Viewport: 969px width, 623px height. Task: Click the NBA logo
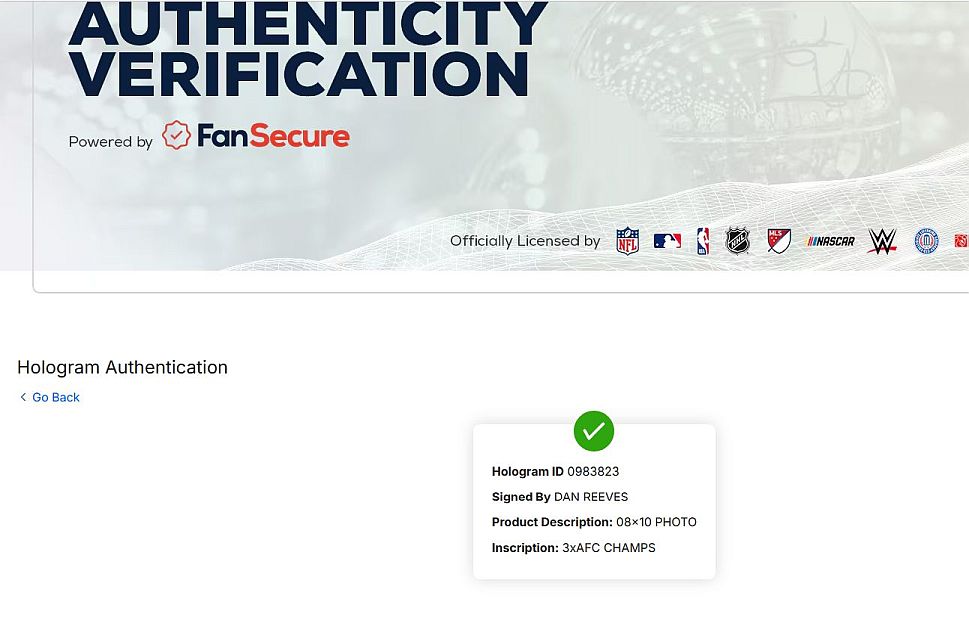point(703,241)
